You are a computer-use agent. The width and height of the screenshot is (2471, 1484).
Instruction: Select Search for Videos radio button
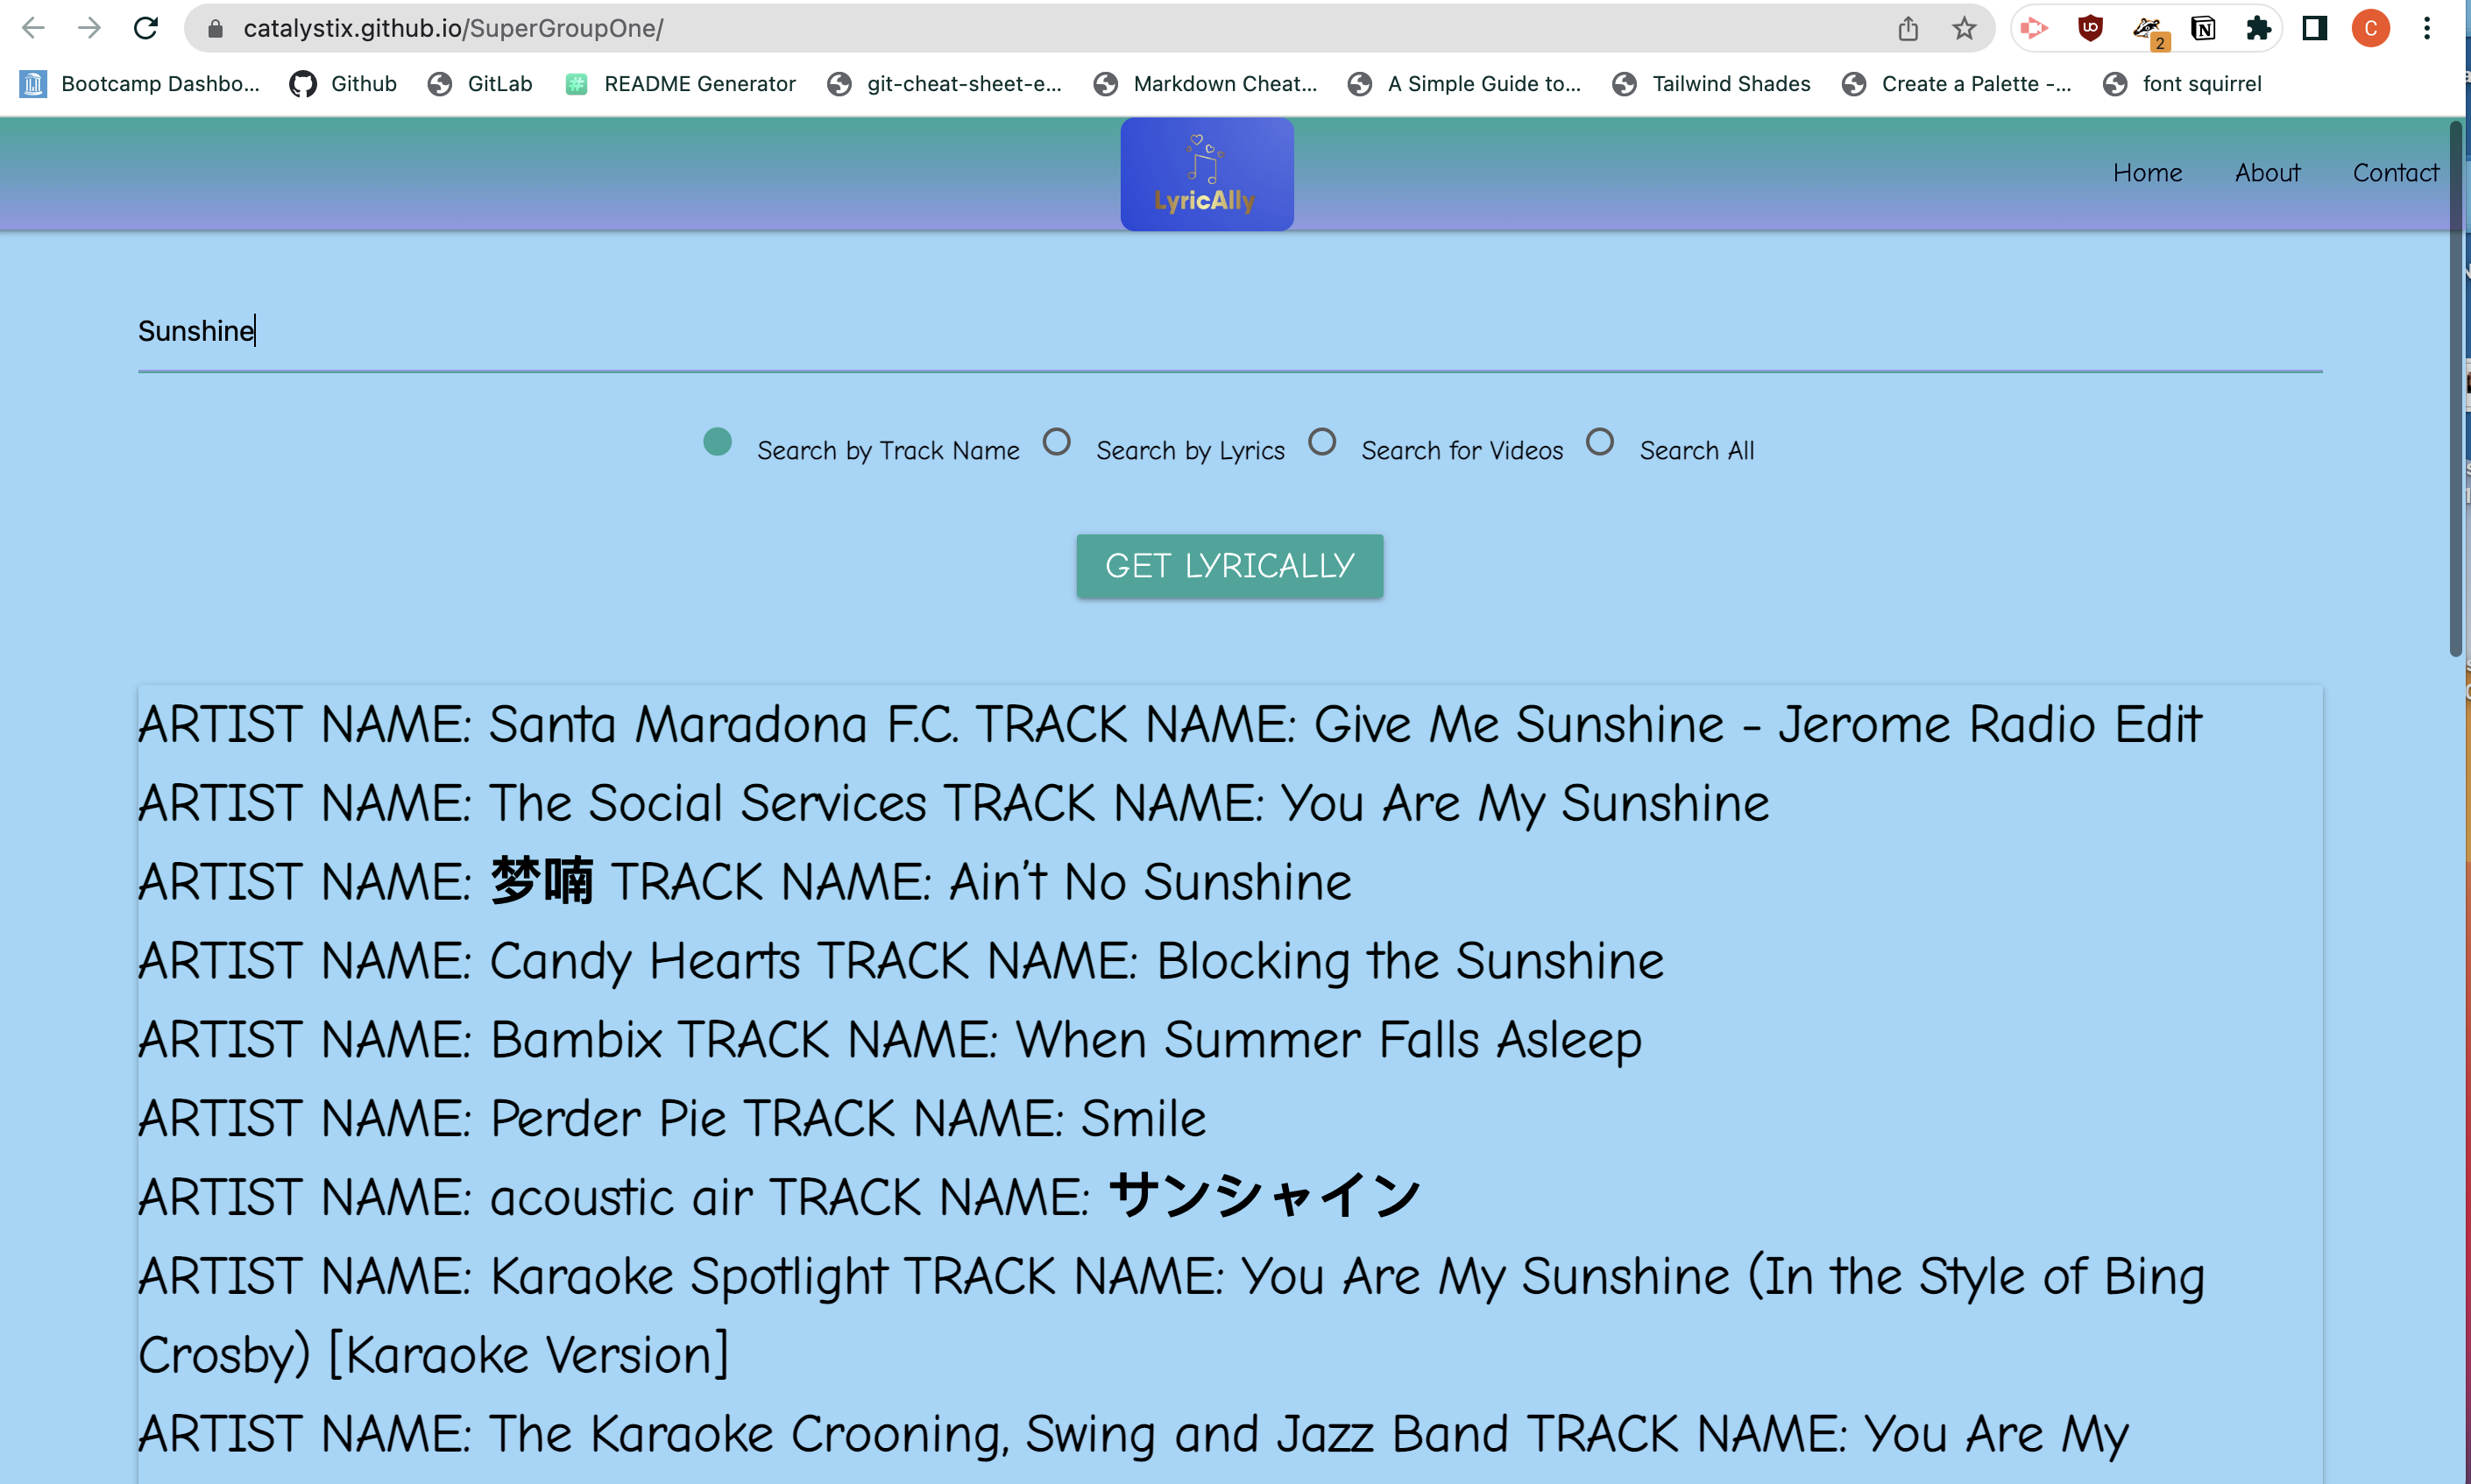click(1322, 442)
